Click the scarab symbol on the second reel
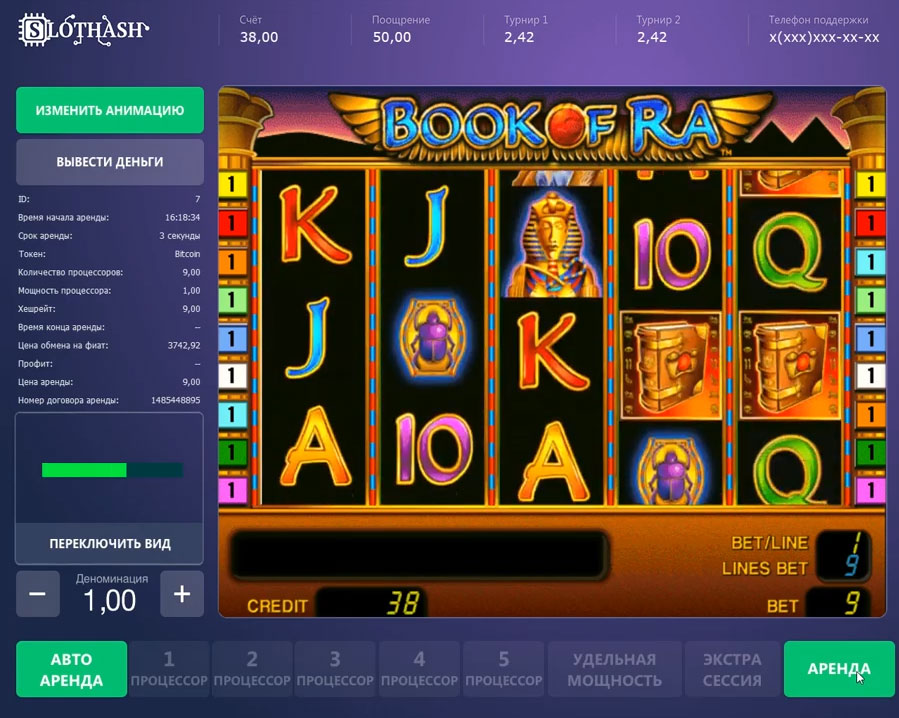The width and height of the screenshot is (899, 718). tap(433, 337)
